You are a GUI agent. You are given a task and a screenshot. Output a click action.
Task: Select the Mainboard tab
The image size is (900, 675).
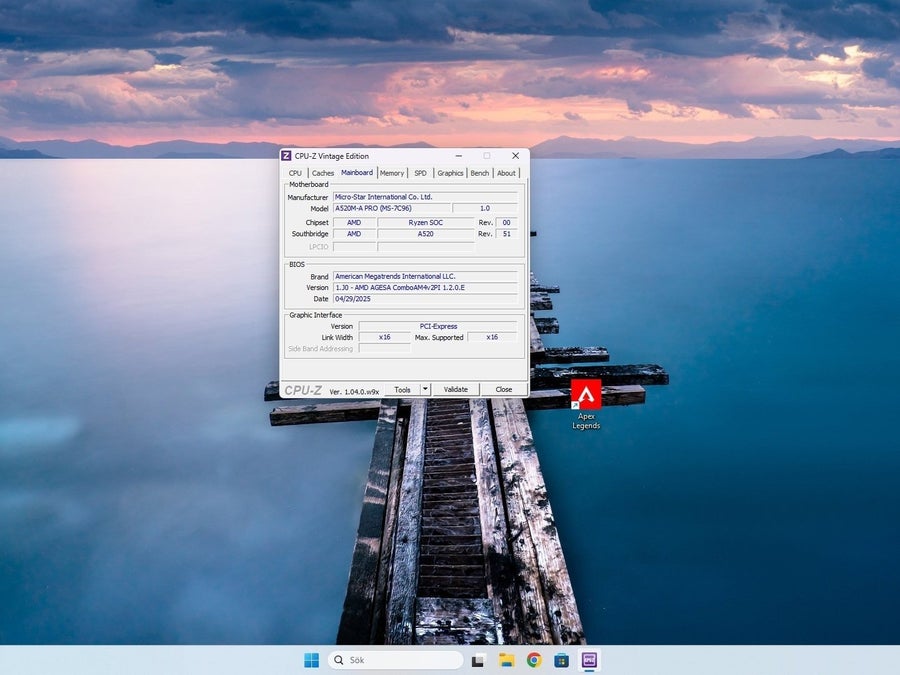[357, 172]
